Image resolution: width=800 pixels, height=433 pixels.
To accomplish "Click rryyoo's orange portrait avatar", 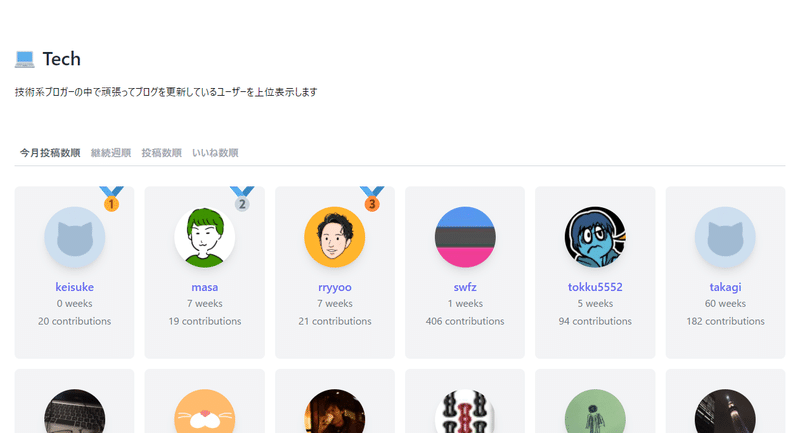I will pos(335,237).
